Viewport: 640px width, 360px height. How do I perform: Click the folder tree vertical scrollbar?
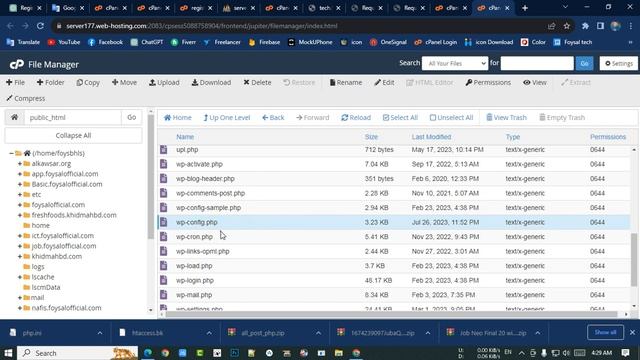pyautogui.click(x=151, y=178)
